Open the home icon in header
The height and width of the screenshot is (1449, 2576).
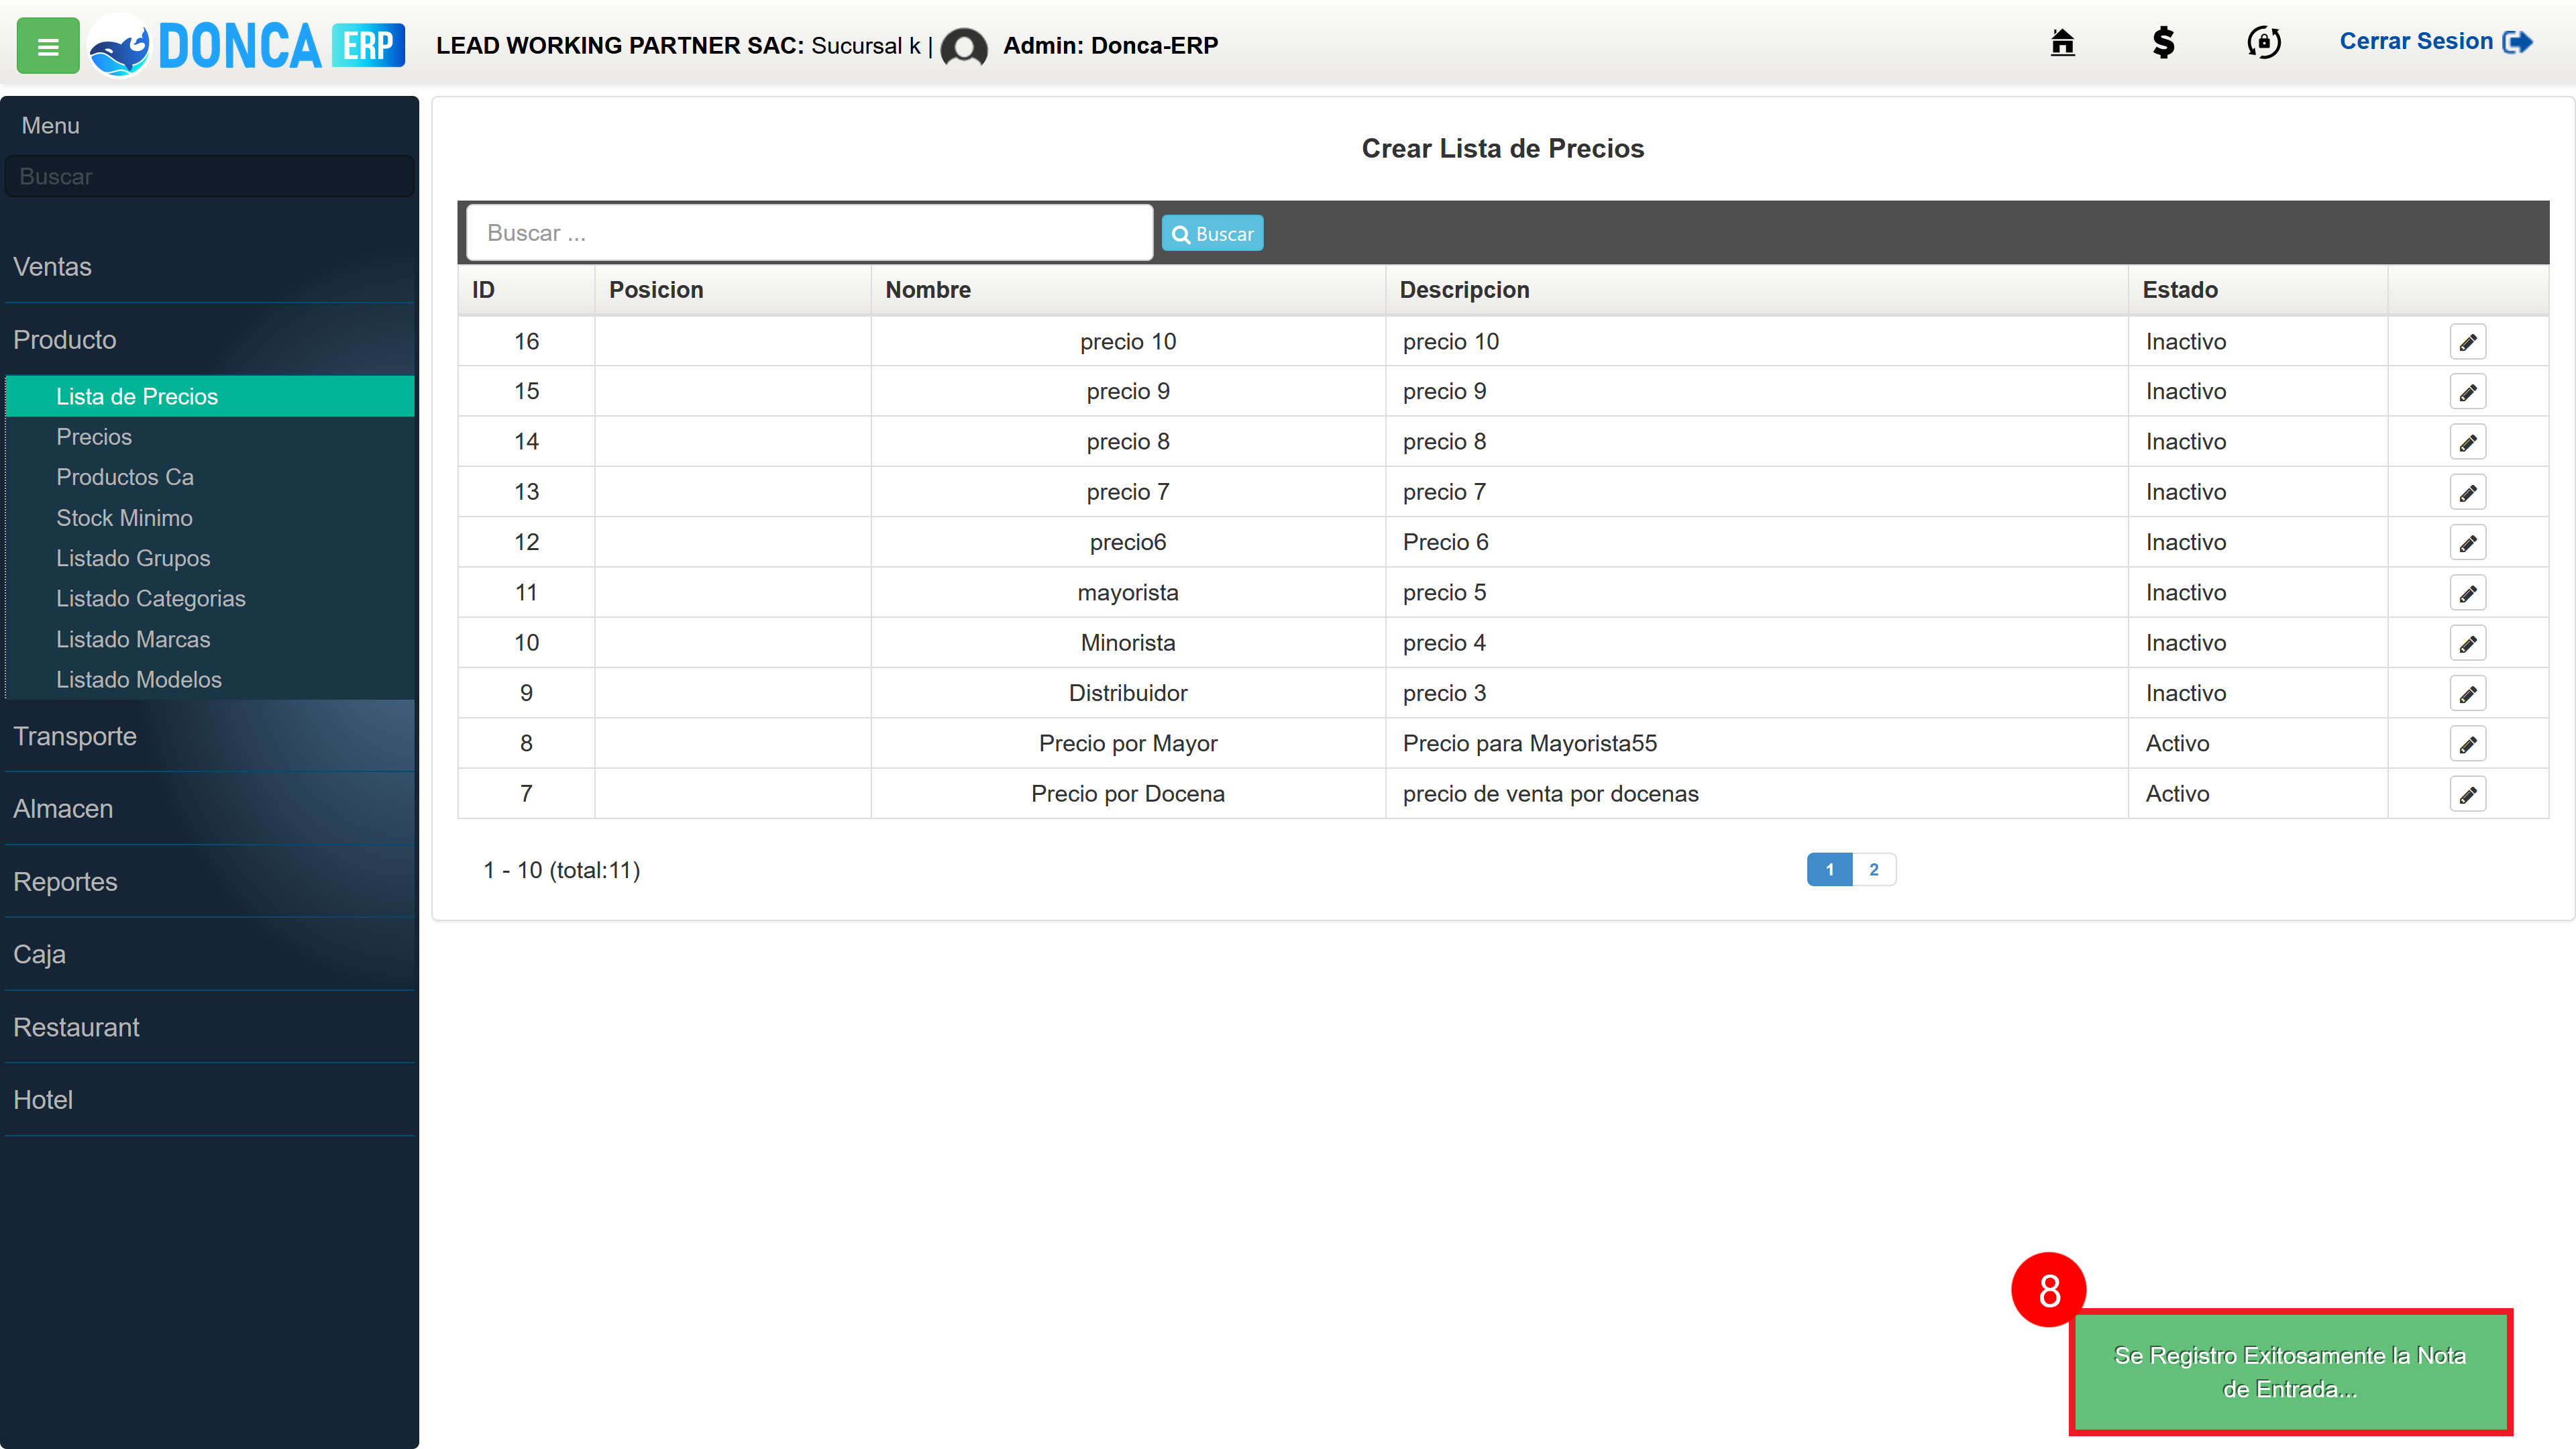2062,42
